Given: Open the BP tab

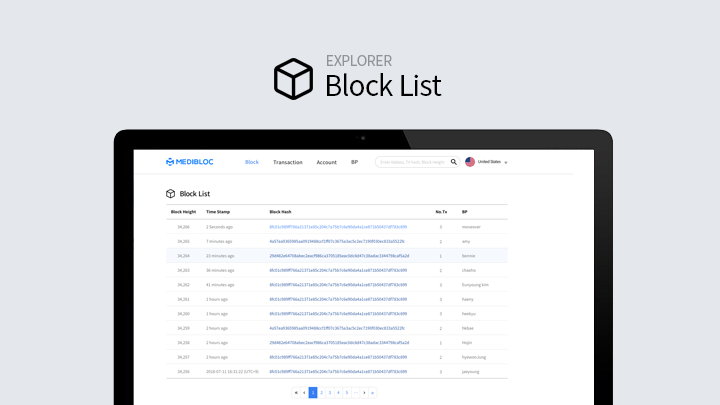Looking at the screenshot, I should pos(354,162).
